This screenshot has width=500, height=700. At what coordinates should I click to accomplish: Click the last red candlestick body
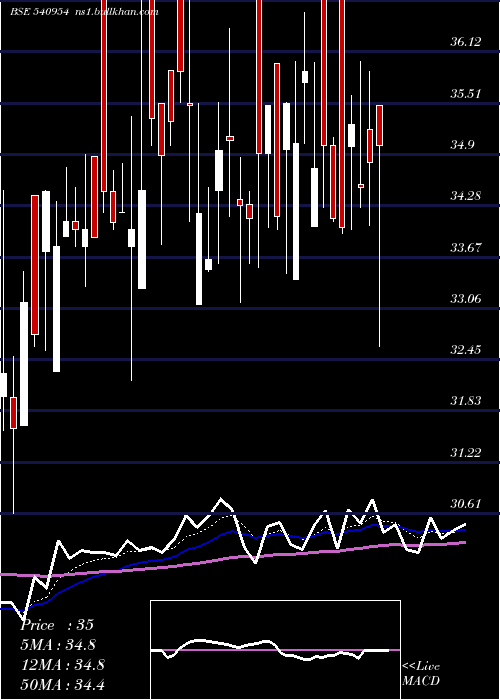click(379, 125)
